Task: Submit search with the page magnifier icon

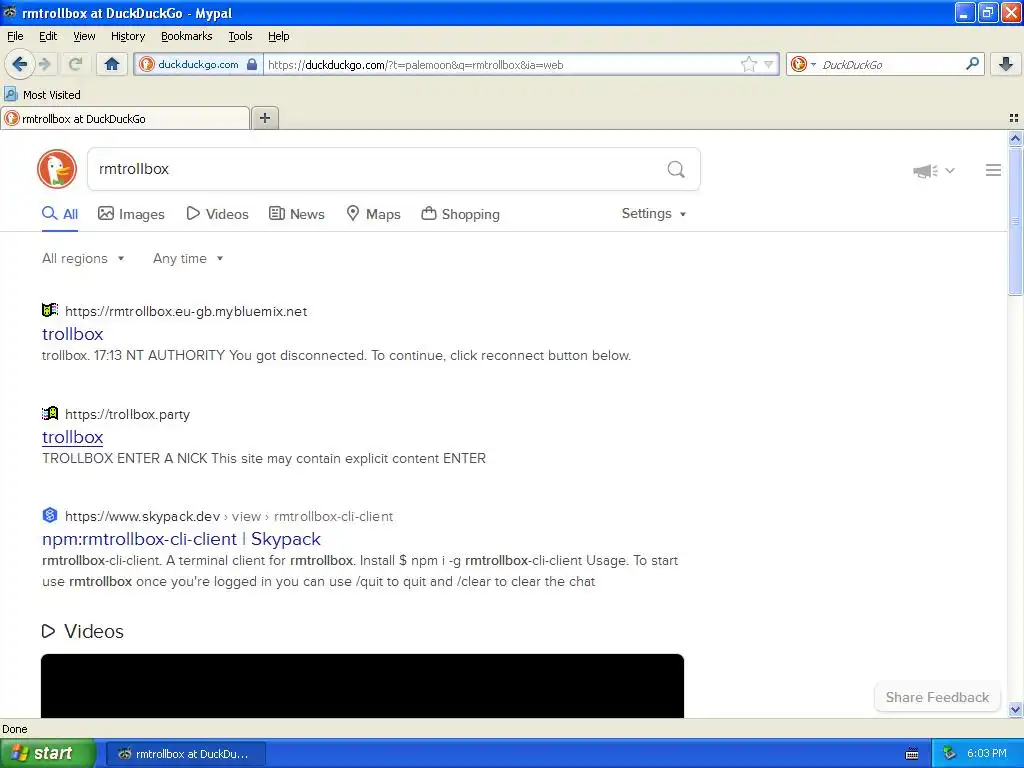Action: [x=676, y=170]
